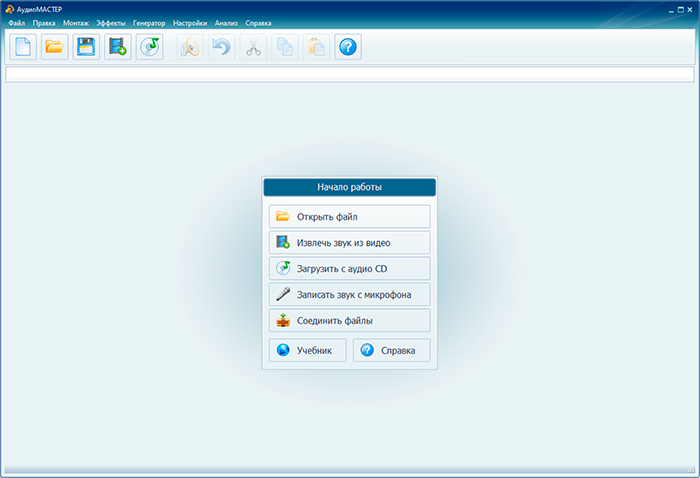This screenshot has height=478, width=700.
Task: Minimize the АудиоМАСТЕР window
Action: [x=671, y=10]
